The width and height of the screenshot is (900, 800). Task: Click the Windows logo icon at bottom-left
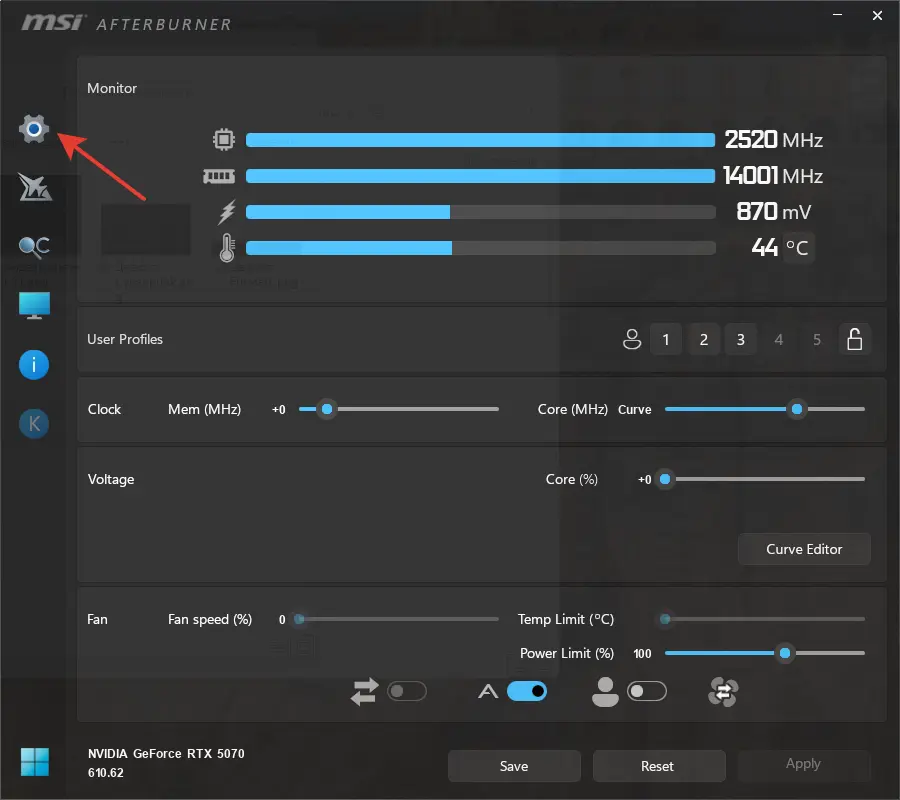(34, 762)
